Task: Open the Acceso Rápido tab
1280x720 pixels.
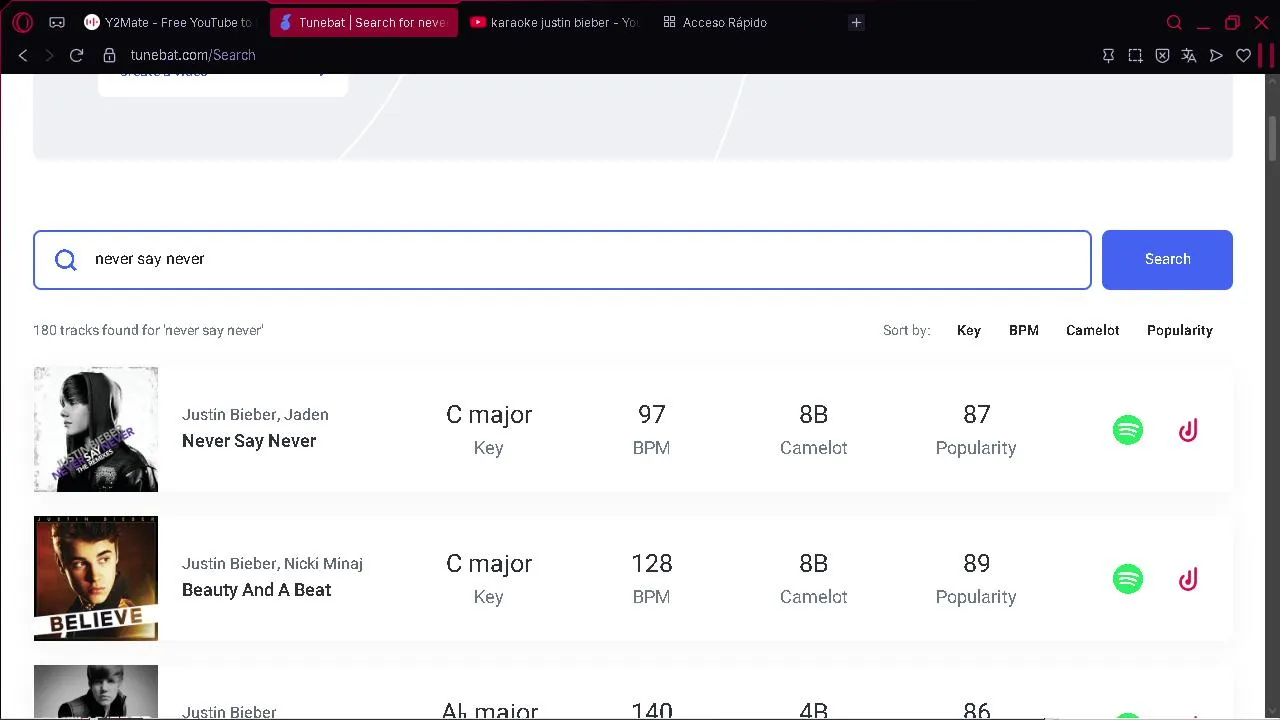Action: (716, 22)
